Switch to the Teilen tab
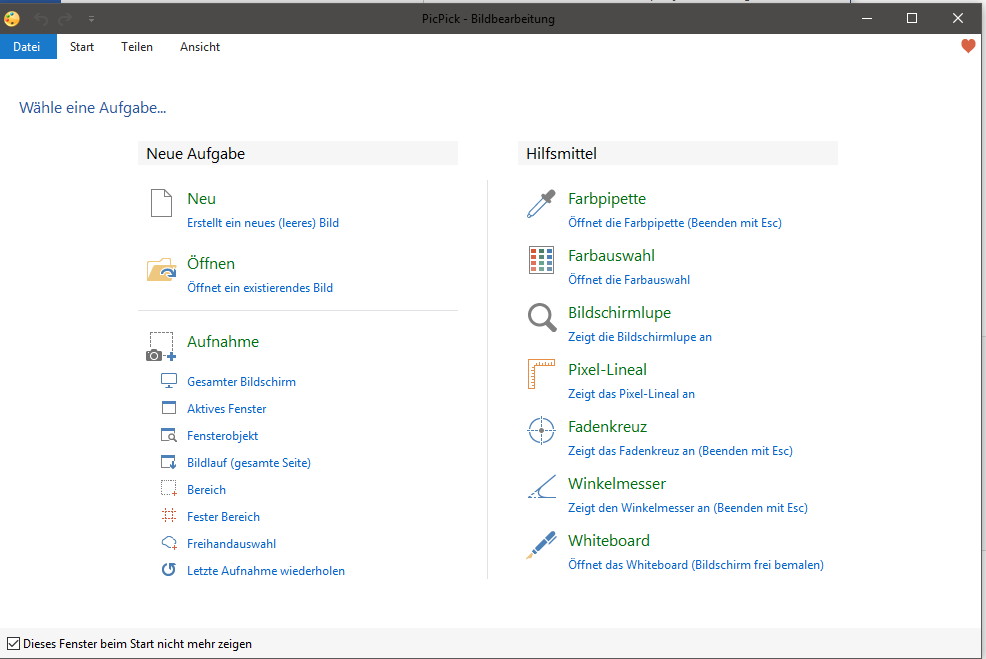 [x=137, y=47]
